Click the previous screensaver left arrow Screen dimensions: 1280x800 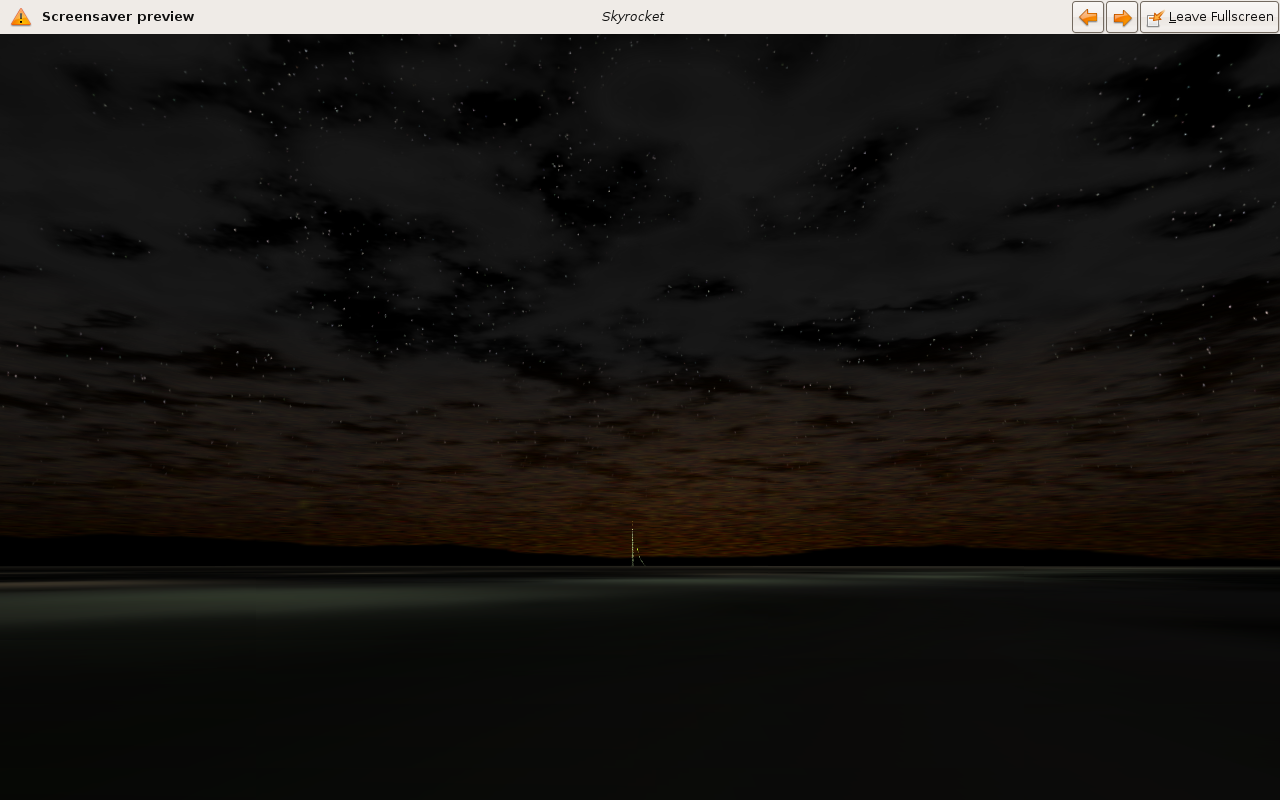click(1088, 17)
